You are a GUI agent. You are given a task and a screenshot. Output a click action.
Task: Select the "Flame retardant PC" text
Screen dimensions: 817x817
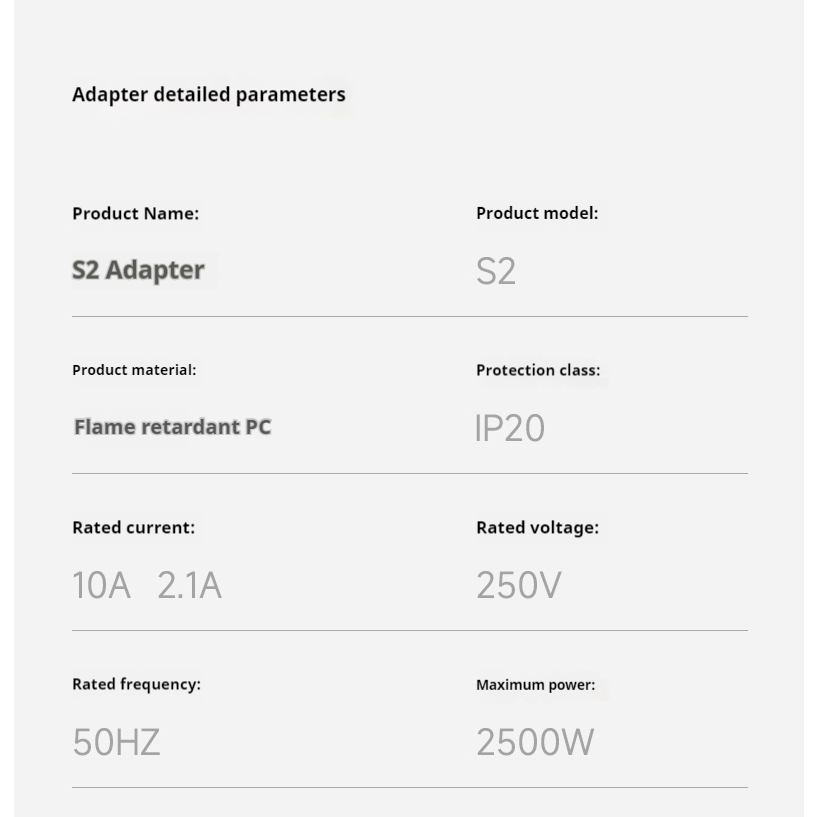coord(172,427)
